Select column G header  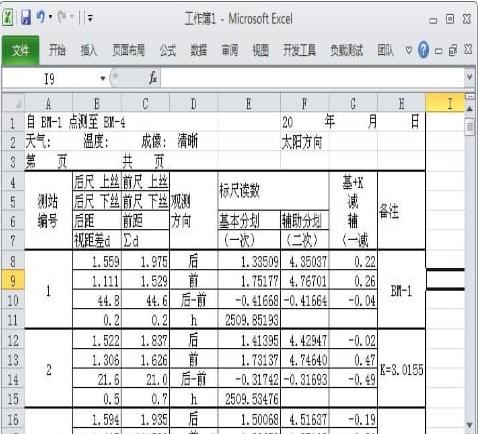(x=353, y=103)
